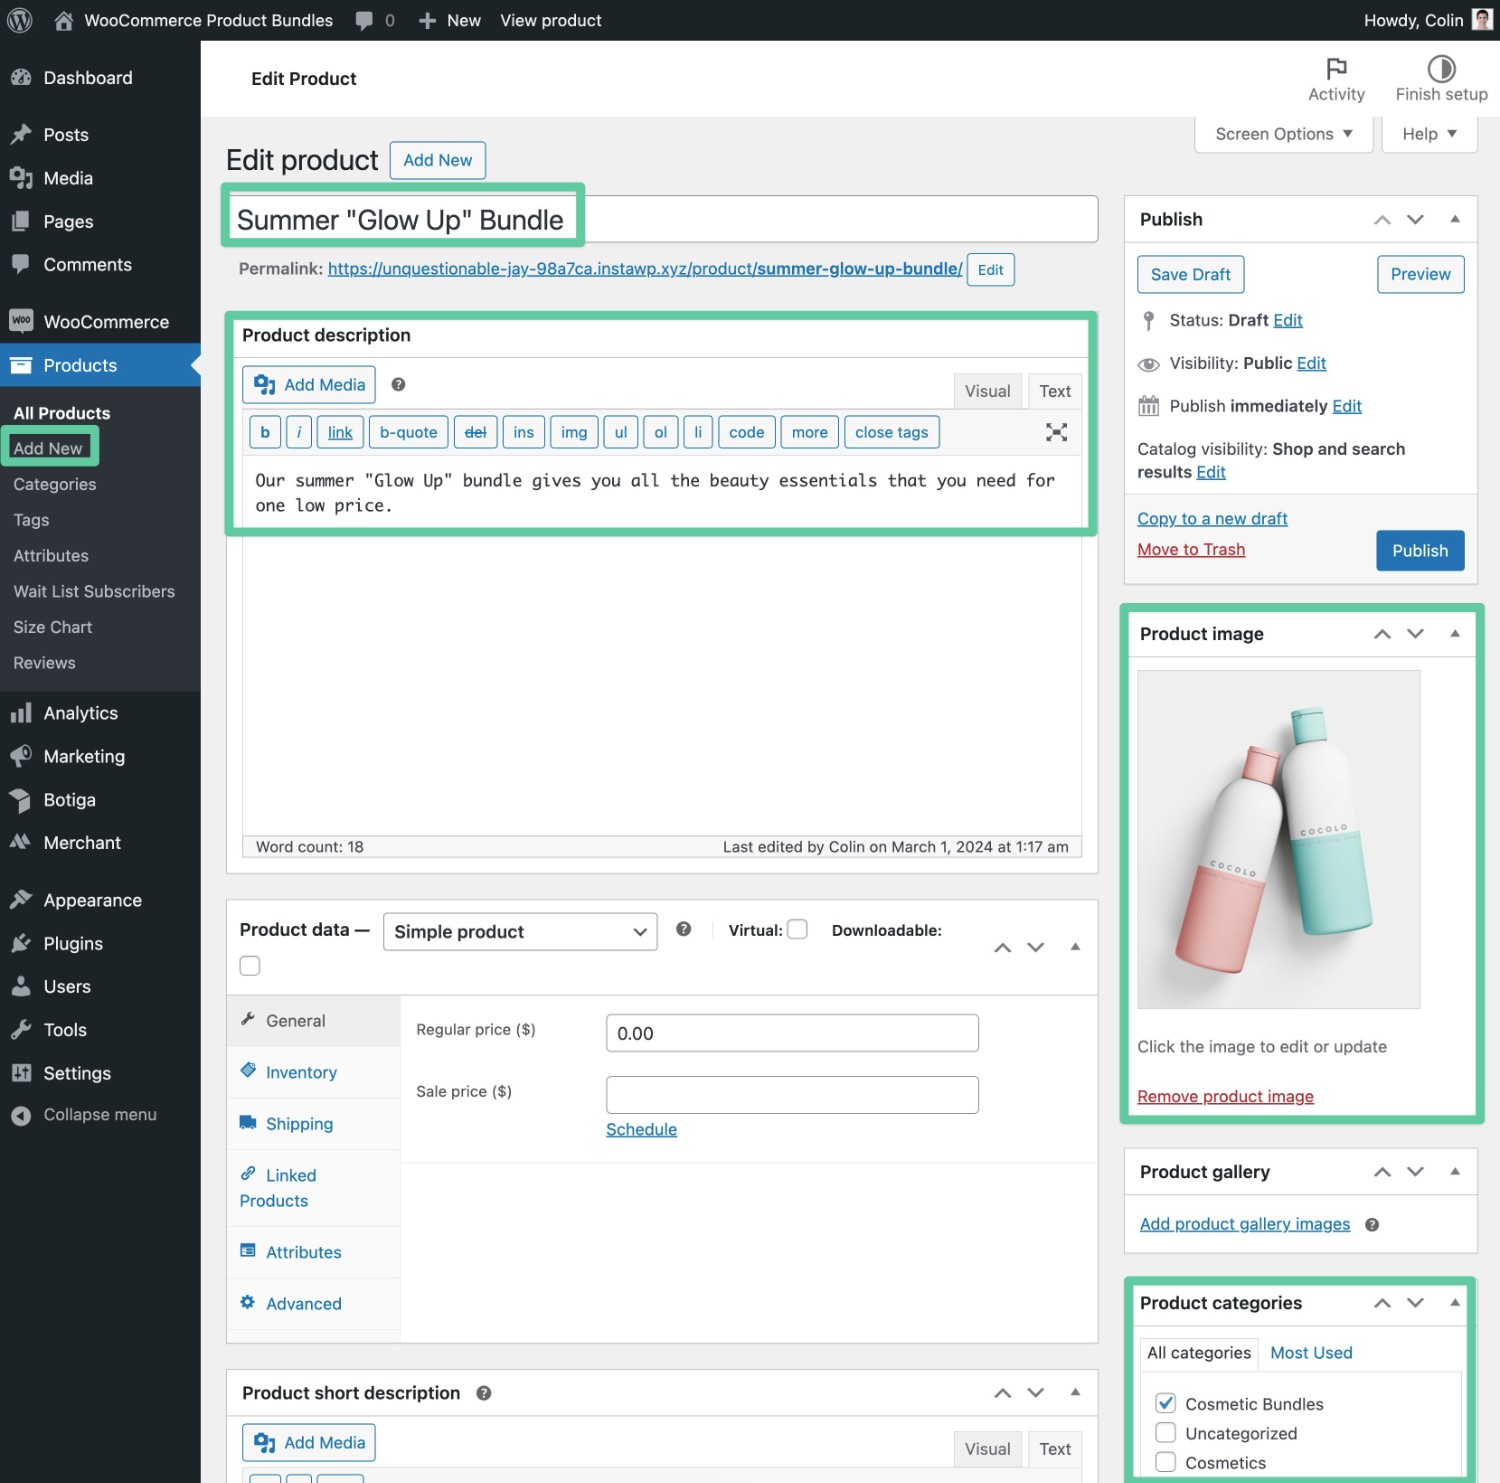Click Remove product image link
Image resolution: width=1500 pixels, height=1483 pixels.
1225,1097
